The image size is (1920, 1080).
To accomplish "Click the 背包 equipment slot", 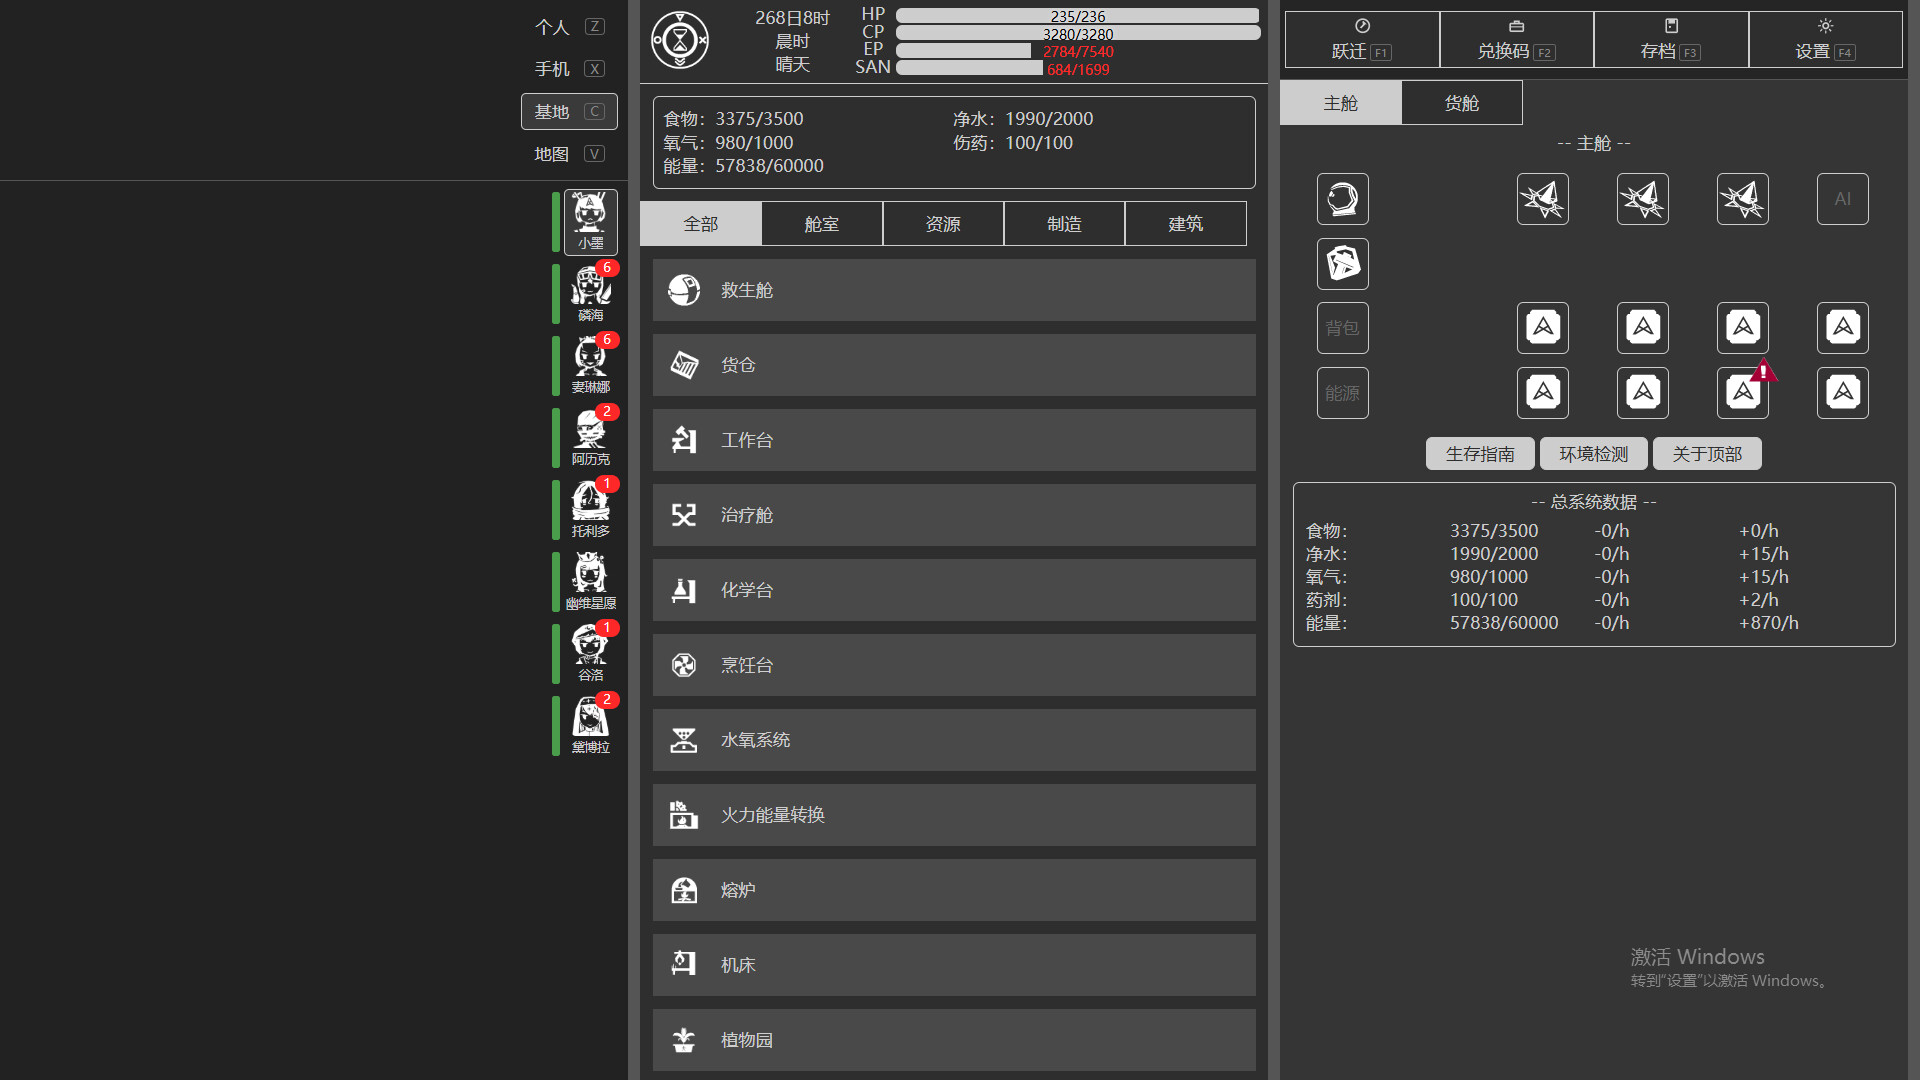I will (1342, 328).
